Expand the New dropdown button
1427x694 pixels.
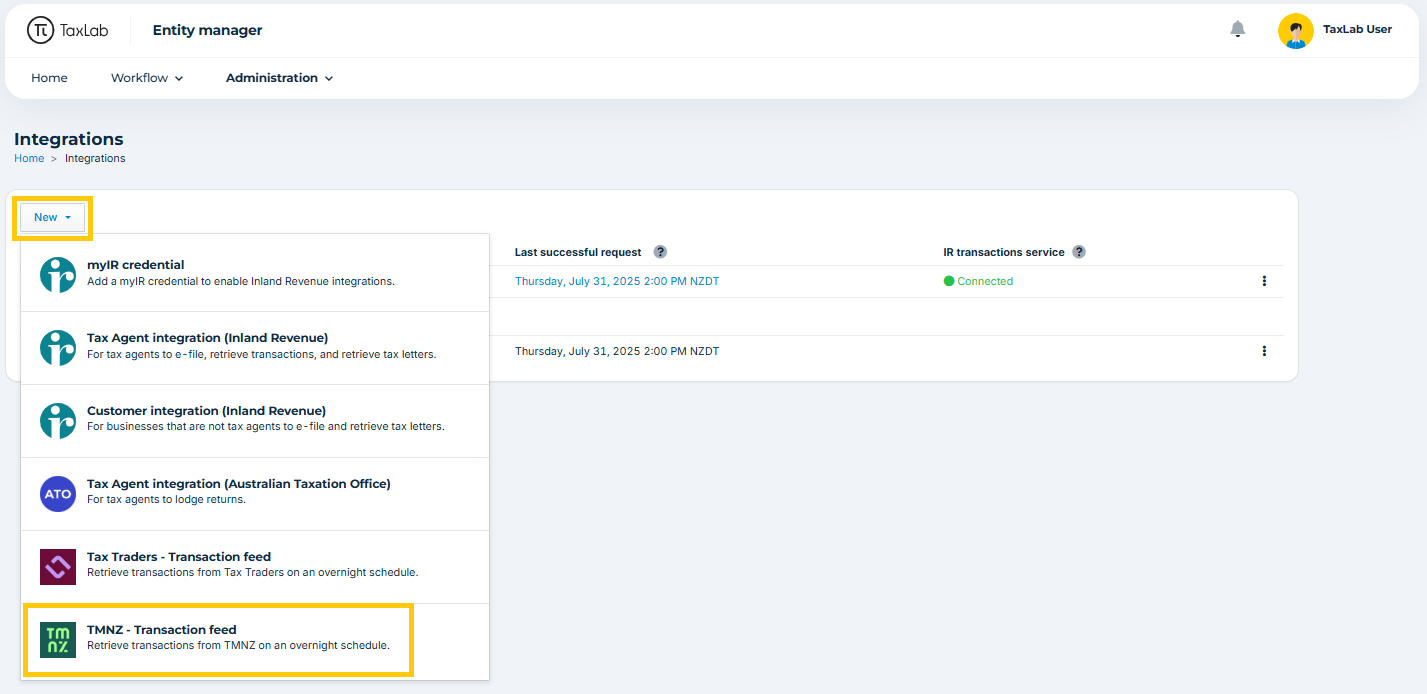[x=52, y=217]
